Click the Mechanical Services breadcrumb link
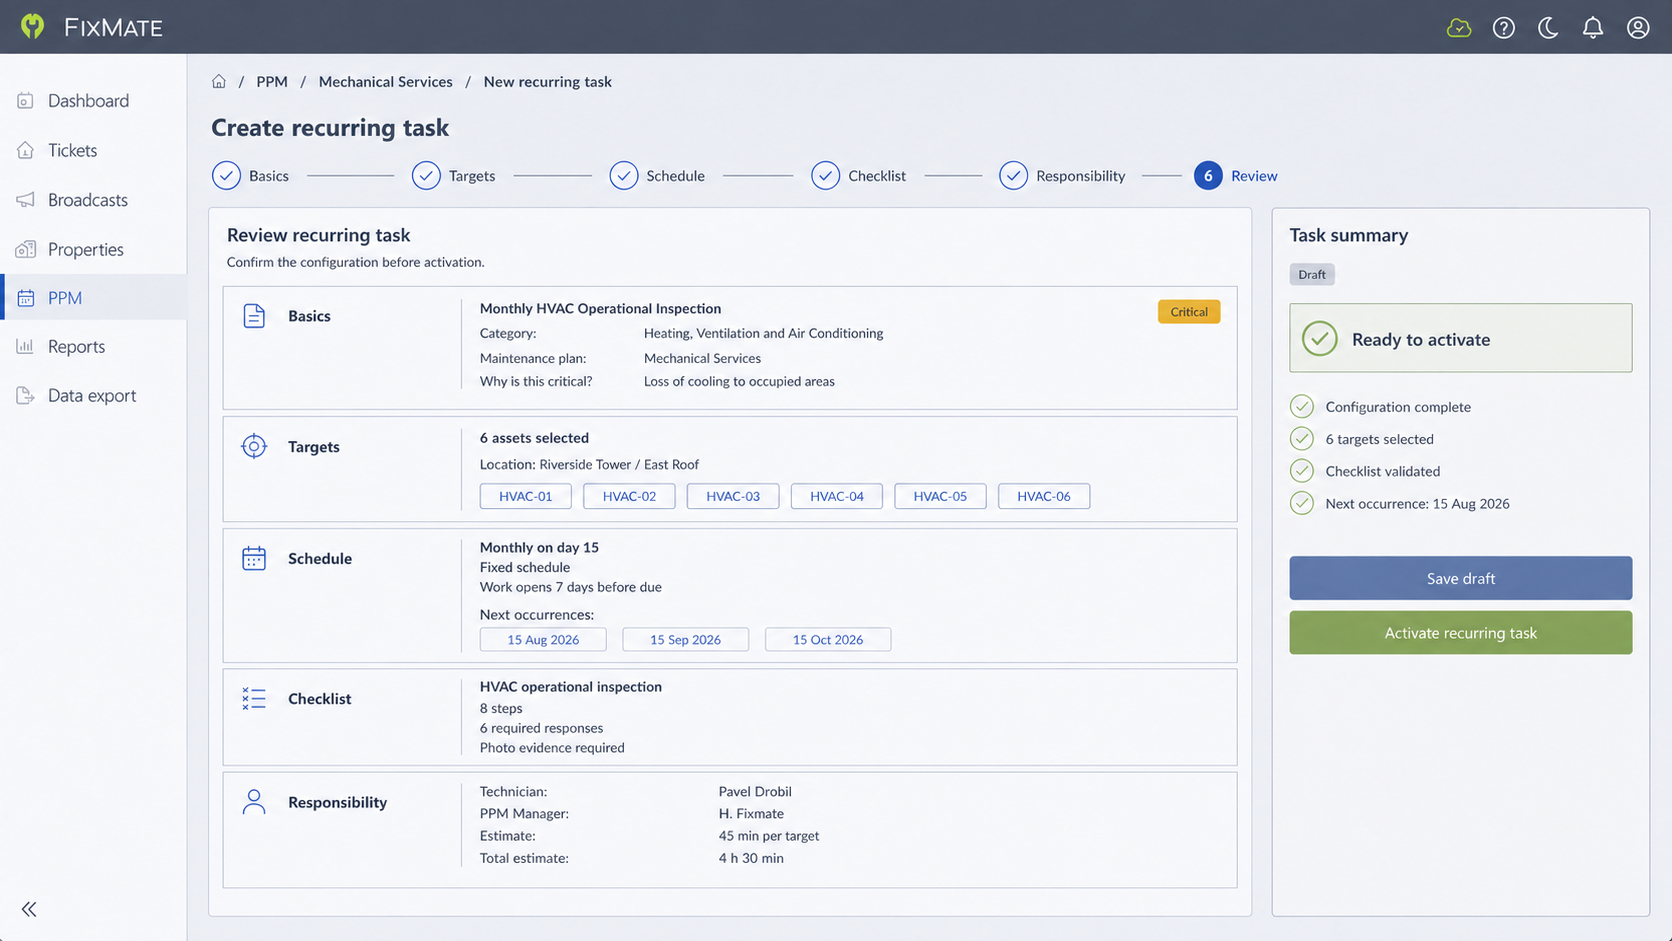1672x941 pixels. point(386,82)
